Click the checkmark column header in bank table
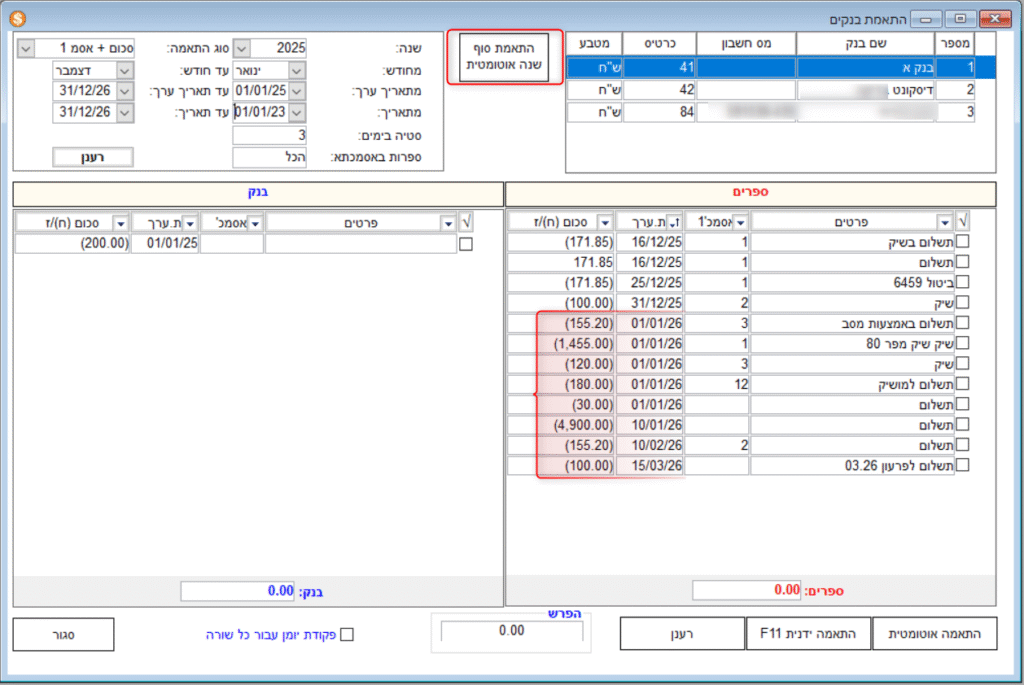 point(464,222)
